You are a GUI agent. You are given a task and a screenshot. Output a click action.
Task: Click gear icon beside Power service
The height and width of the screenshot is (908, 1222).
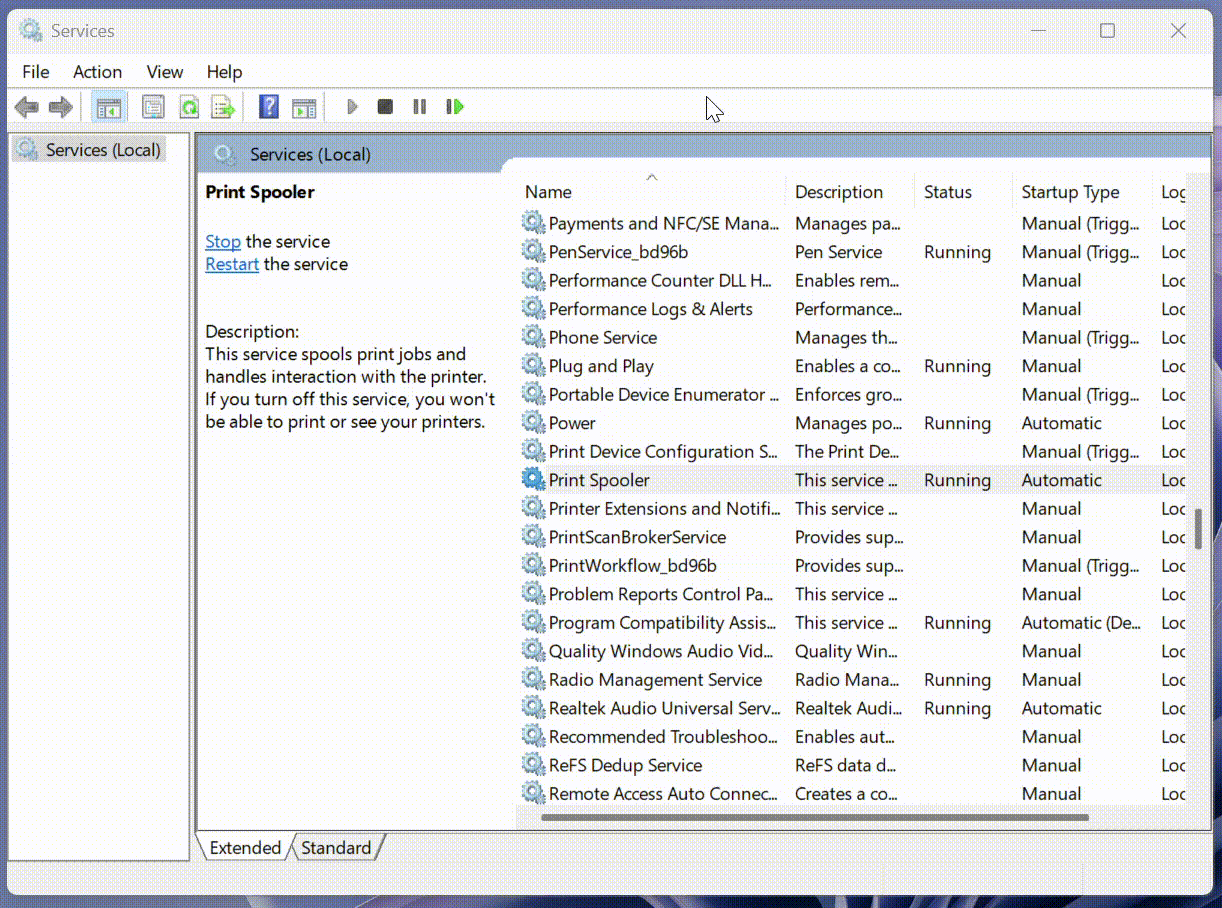coord(534,423)
